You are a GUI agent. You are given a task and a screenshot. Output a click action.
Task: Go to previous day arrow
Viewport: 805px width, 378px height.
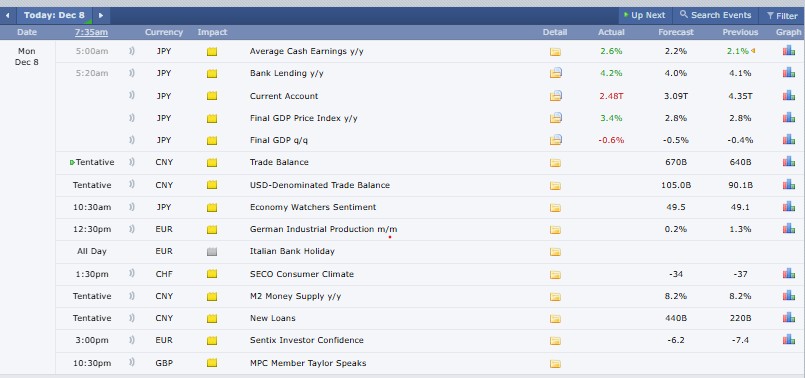tap(7, 15)
